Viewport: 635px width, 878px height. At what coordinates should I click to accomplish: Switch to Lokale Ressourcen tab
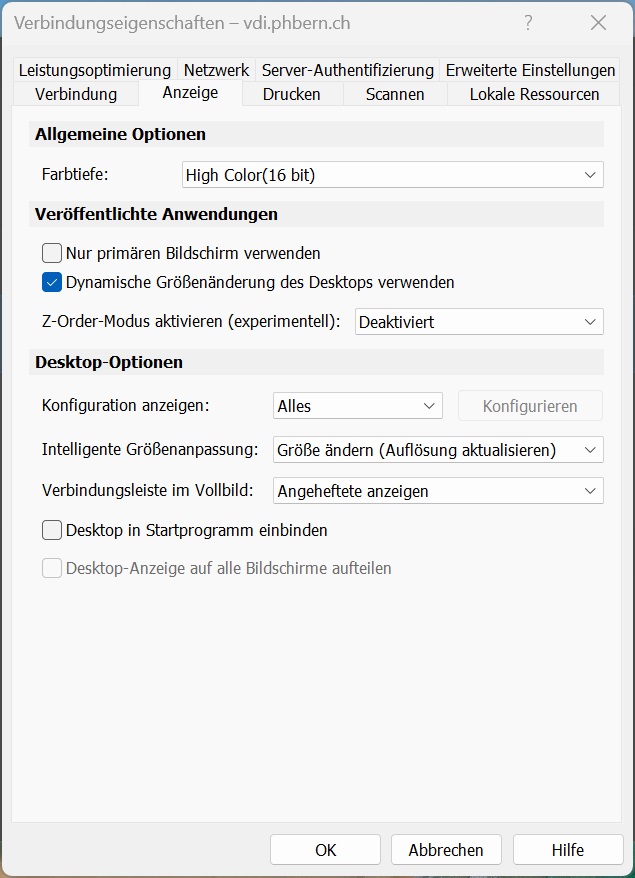[531, 93]
